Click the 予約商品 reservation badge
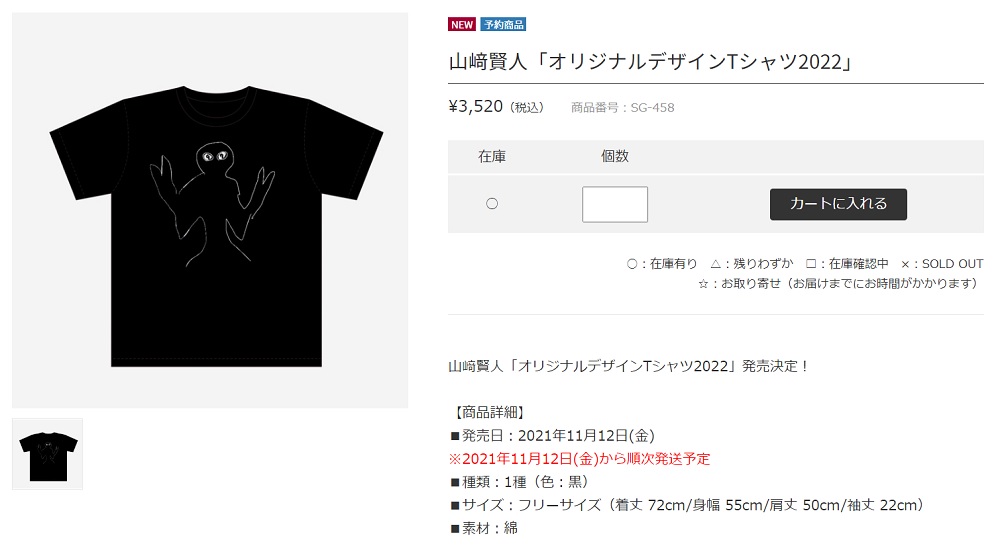 [503, 24]
